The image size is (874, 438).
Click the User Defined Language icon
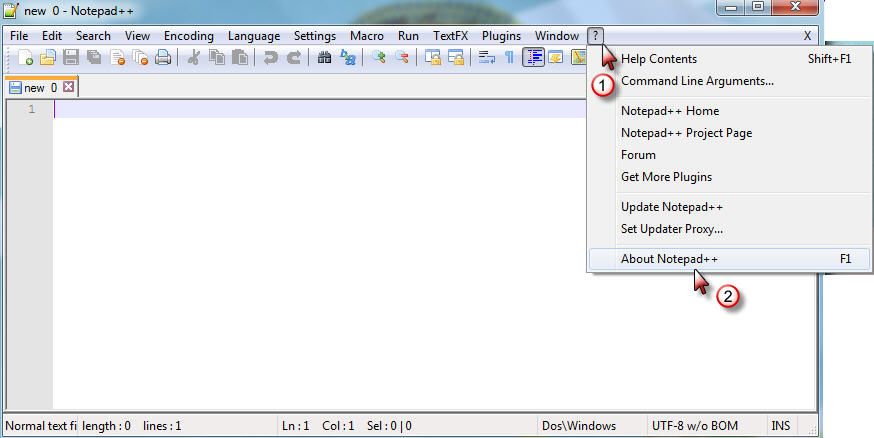[x=556, y=57]
